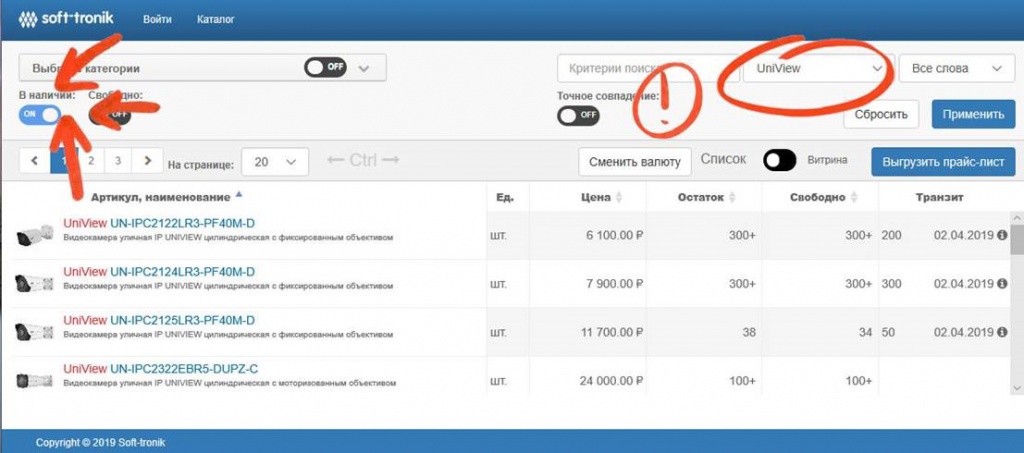
Task: Click transit info icon for UN-IPC2122LR3-PF40M-D
Action: pyautogui.click(x=1002, y=235)
